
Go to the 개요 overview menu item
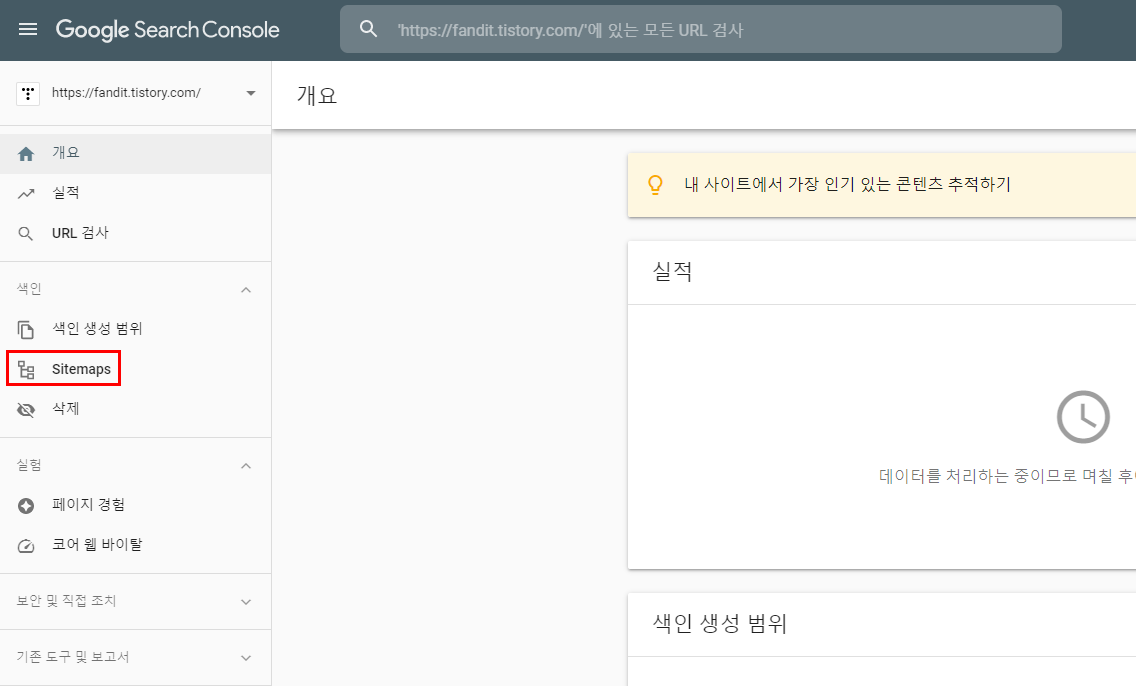(x=135, y=153)
